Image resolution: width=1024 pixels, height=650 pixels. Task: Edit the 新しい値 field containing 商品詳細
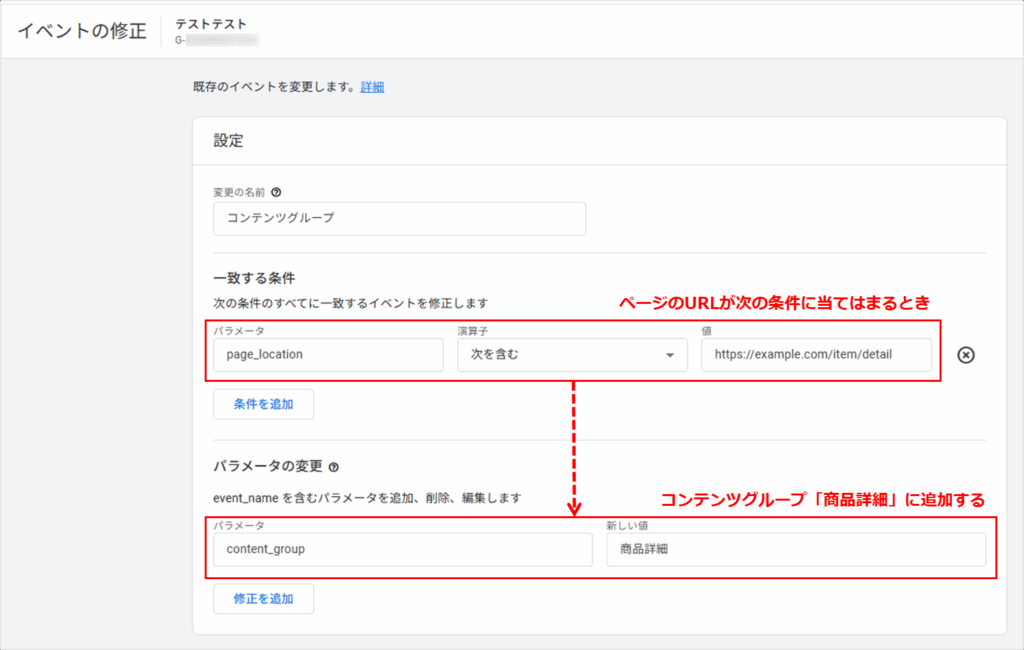[795, 549]
